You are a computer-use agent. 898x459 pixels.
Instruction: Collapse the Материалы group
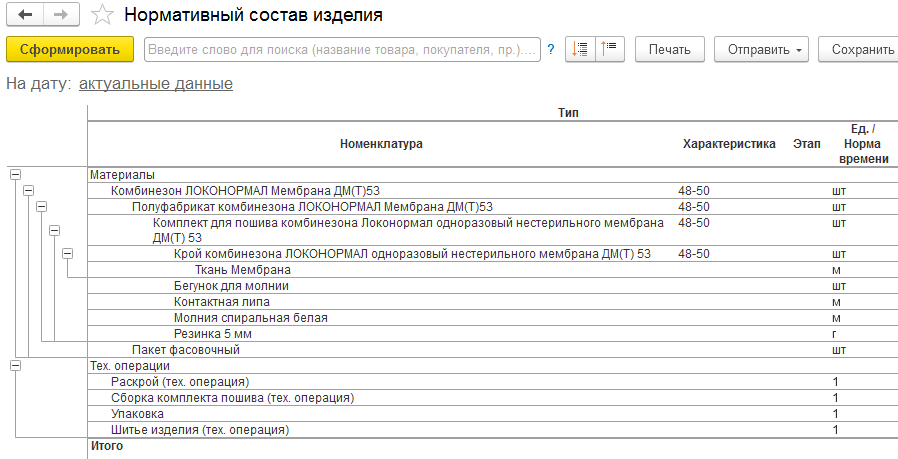pos(15,174)
